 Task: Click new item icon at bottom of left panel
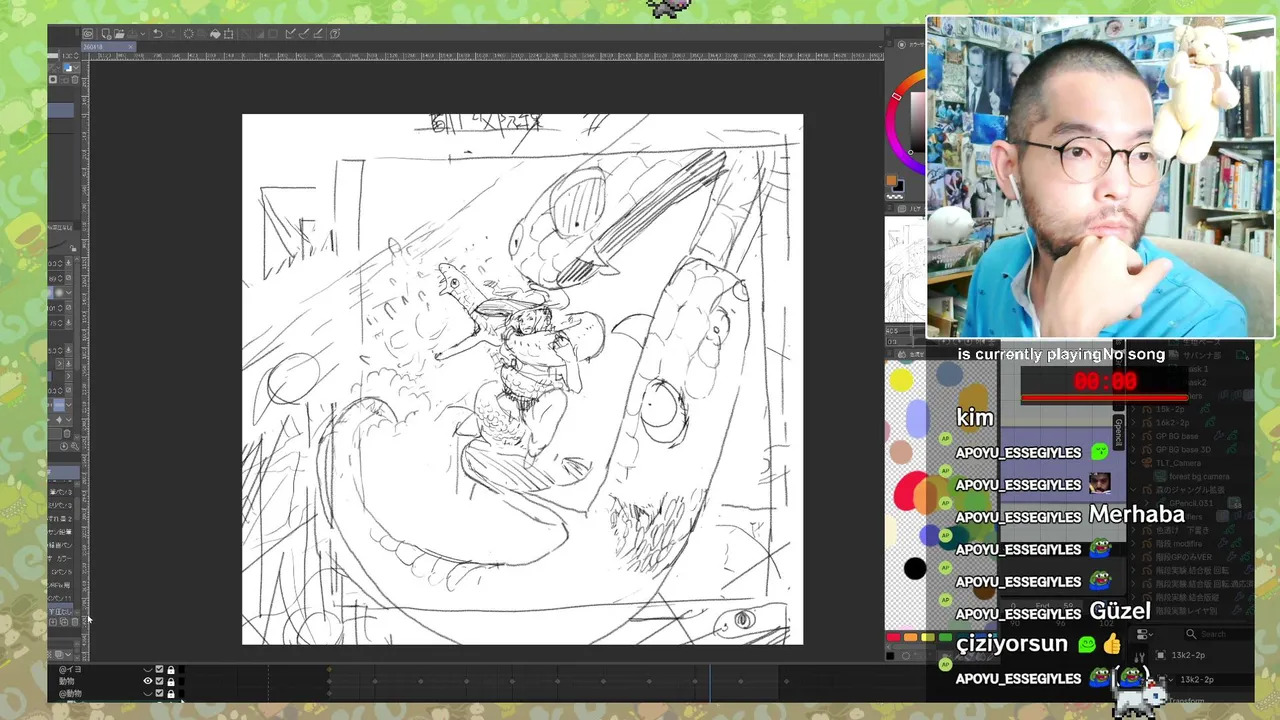coord(53,622)
